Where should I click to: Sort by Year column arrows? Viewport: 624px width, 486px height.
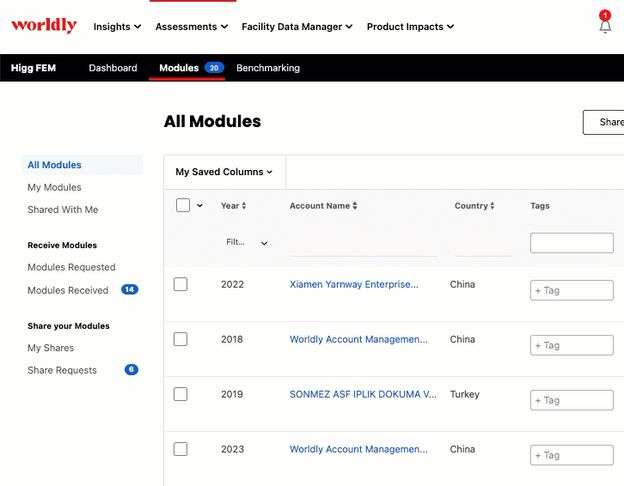pyautogui.click(x=244, y=206)
